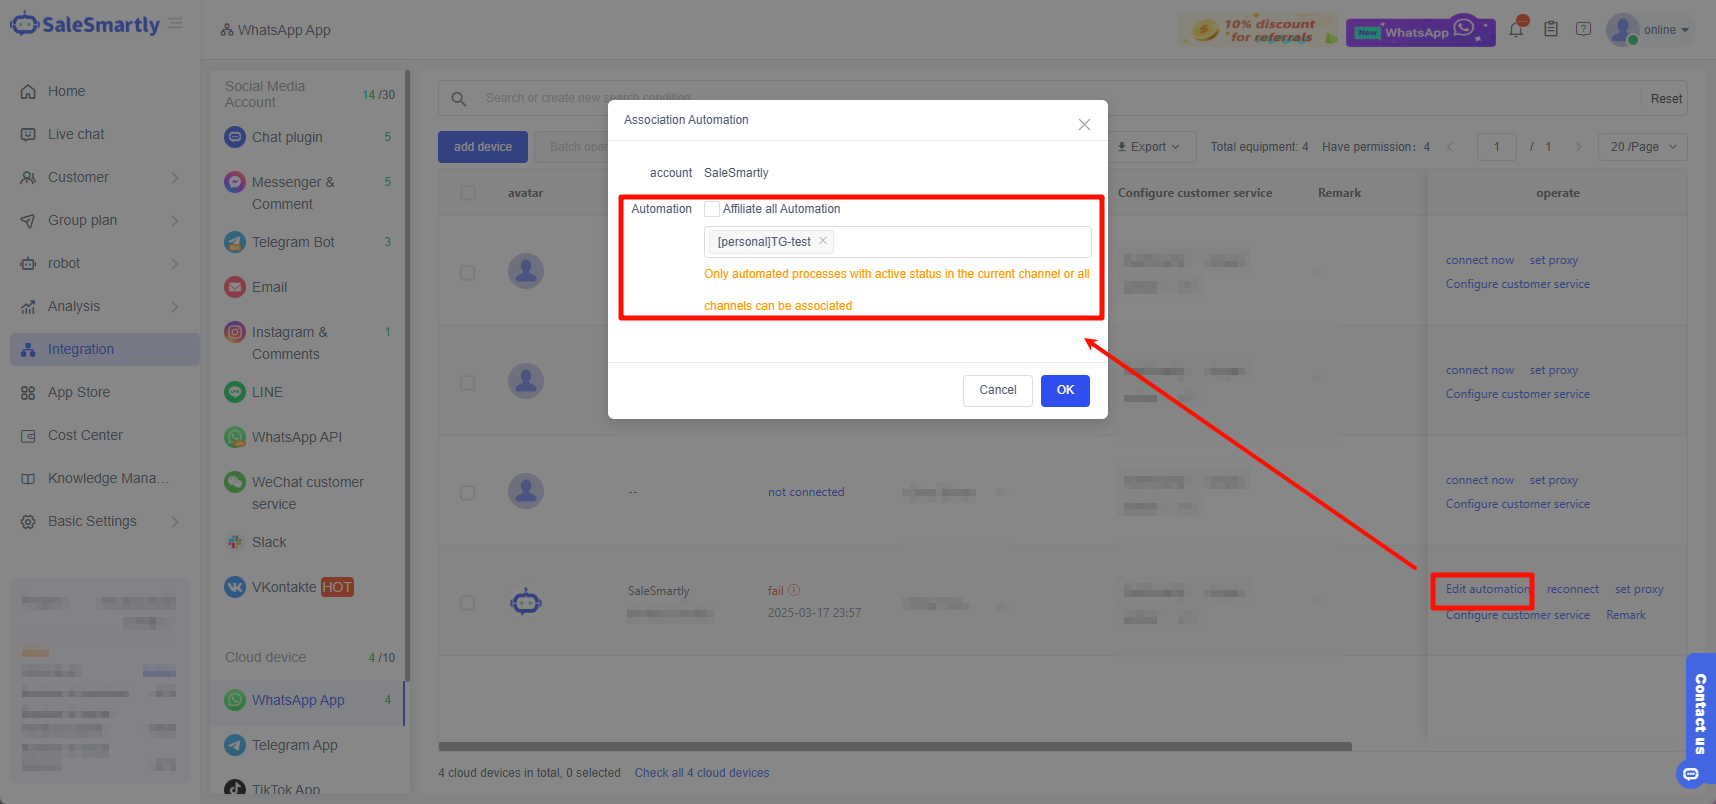Click reconnect in the SaleSmartly row
This screenshot has height=804, width=1716.
coord(1572,589)
